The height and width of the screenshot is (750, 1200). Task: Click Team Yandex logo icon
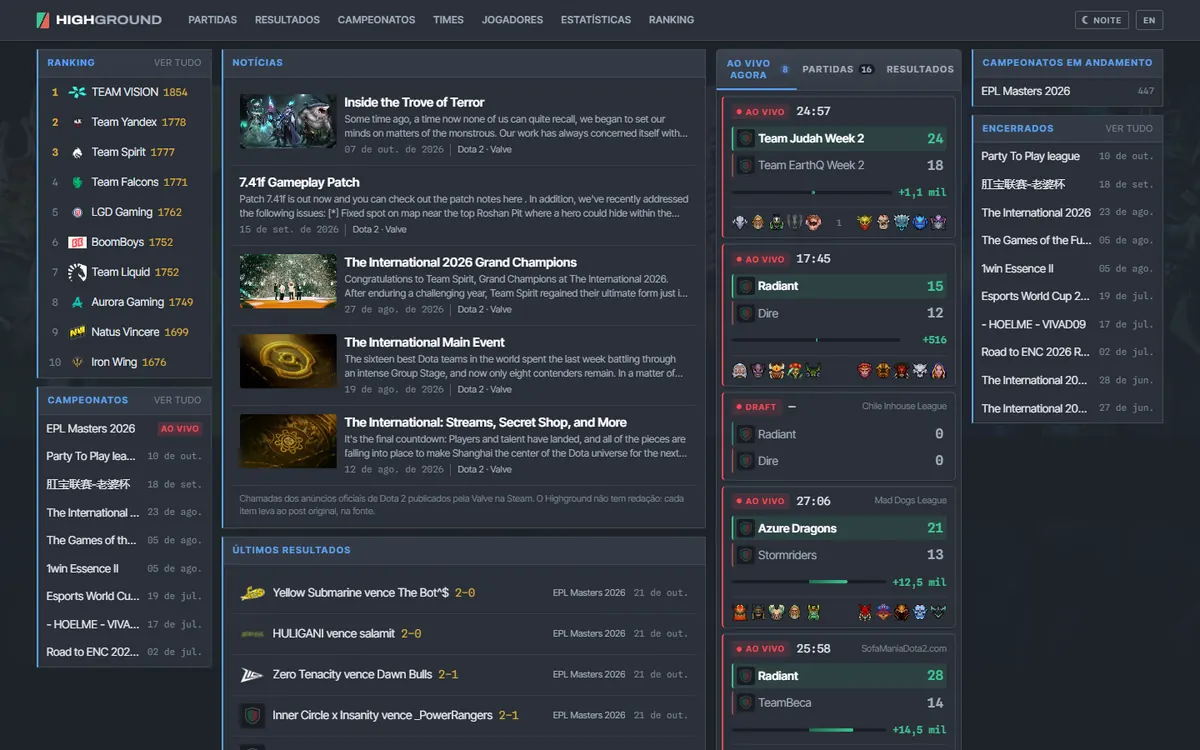[77, 122]
